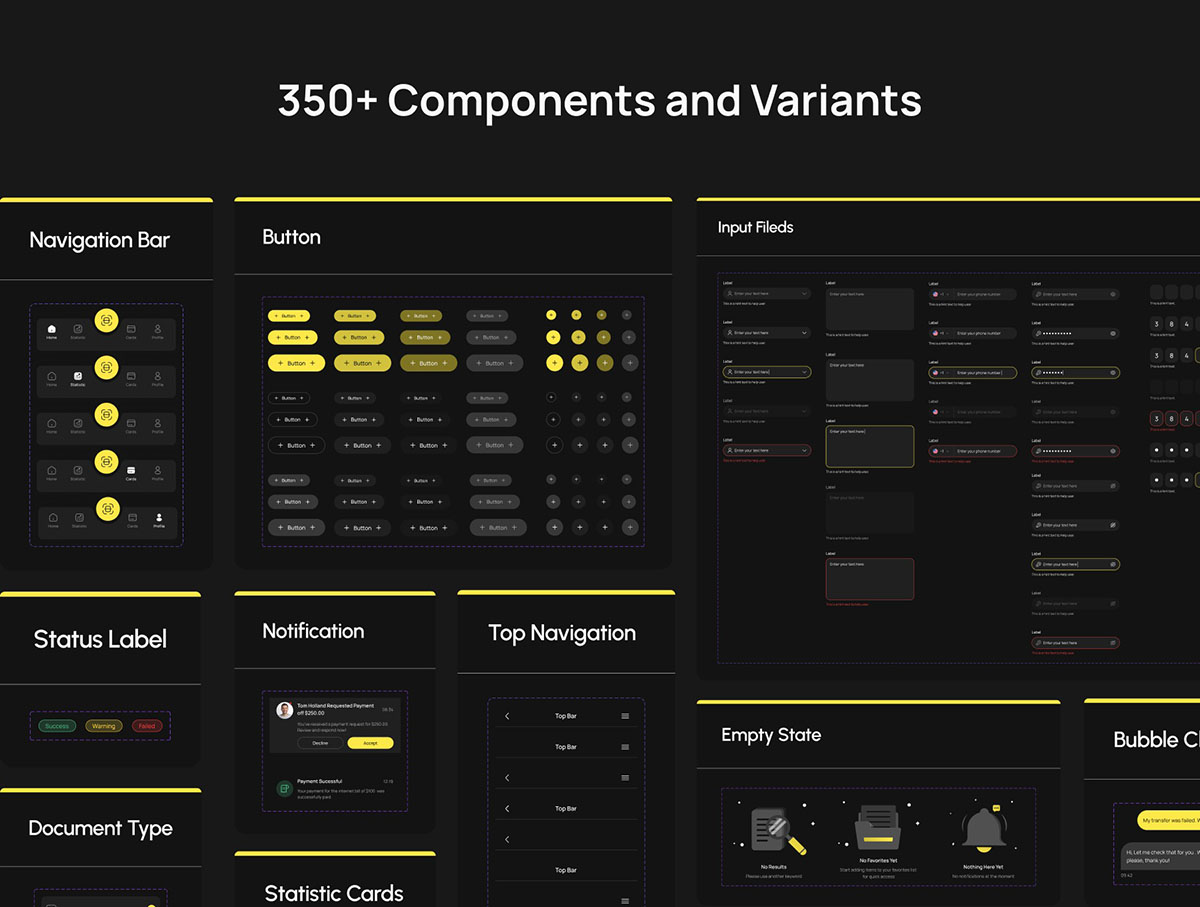Toggle crossed-eye icon in yellow-bordered text field
Image resolution: width=1200 pixels, height=907 pixels.
coord(1113,564)
